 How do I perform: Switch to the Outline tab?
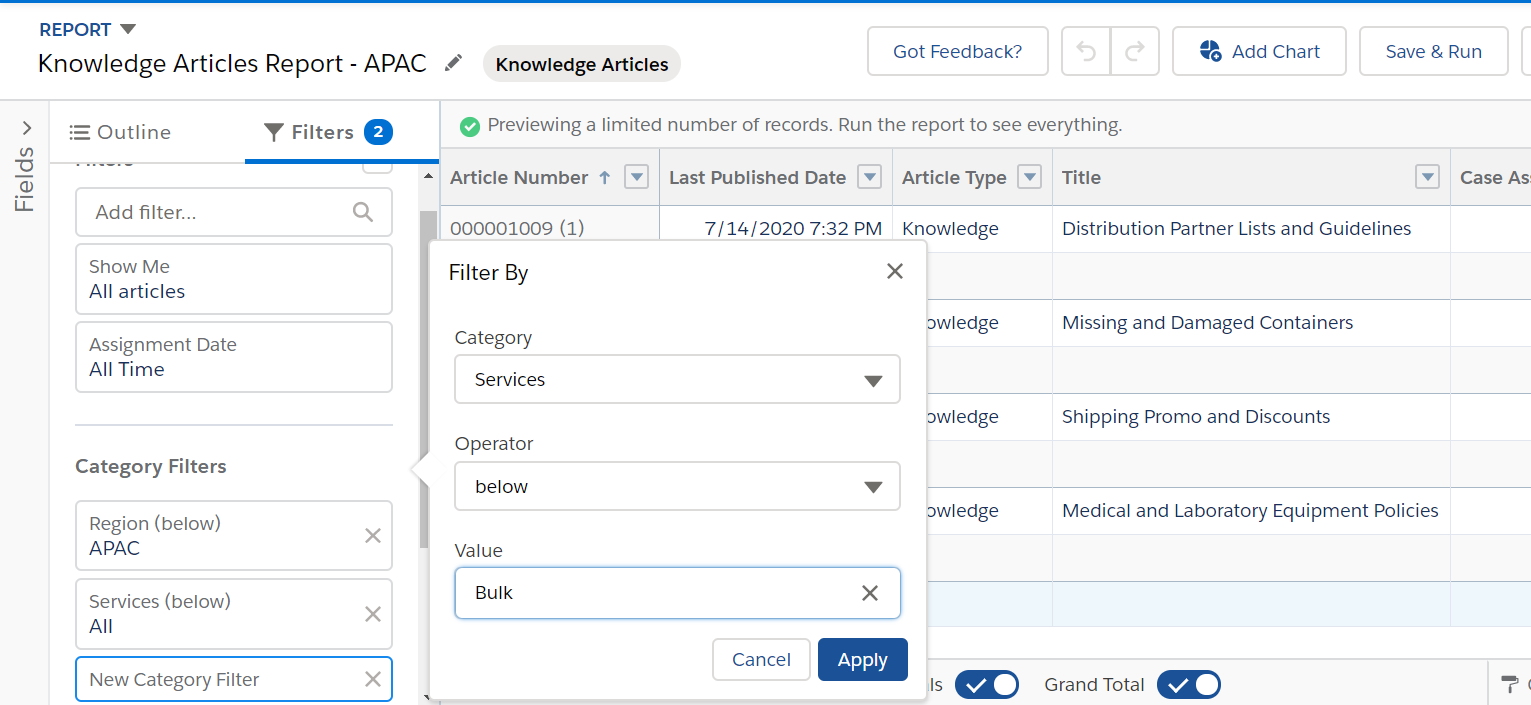tap(120, 132)
